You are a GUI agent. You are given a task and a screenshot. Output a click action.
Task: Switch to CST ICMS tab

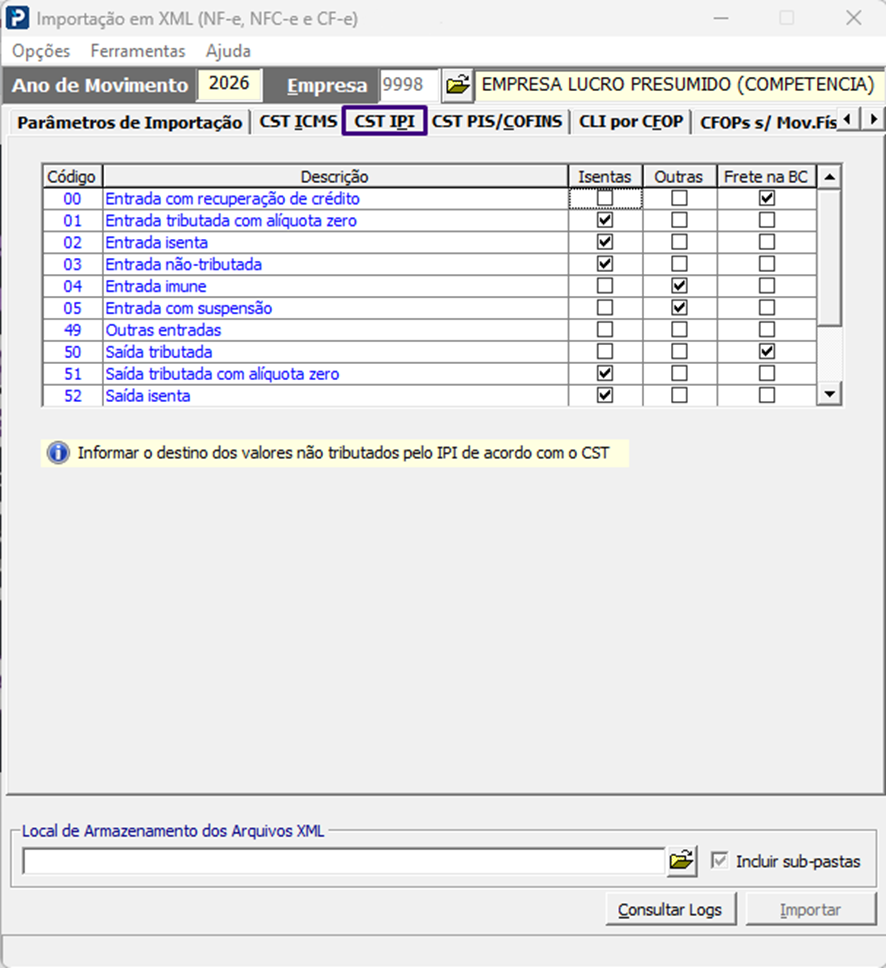click(x=298, y=121)
